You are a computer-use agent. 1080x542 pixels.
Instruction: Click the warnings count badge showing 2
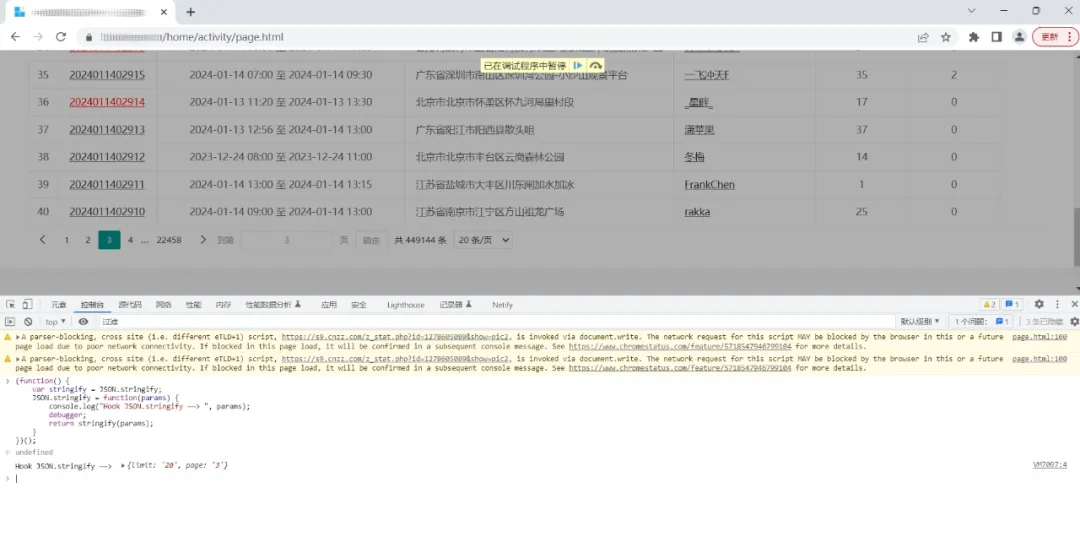(x=989, y=304)
